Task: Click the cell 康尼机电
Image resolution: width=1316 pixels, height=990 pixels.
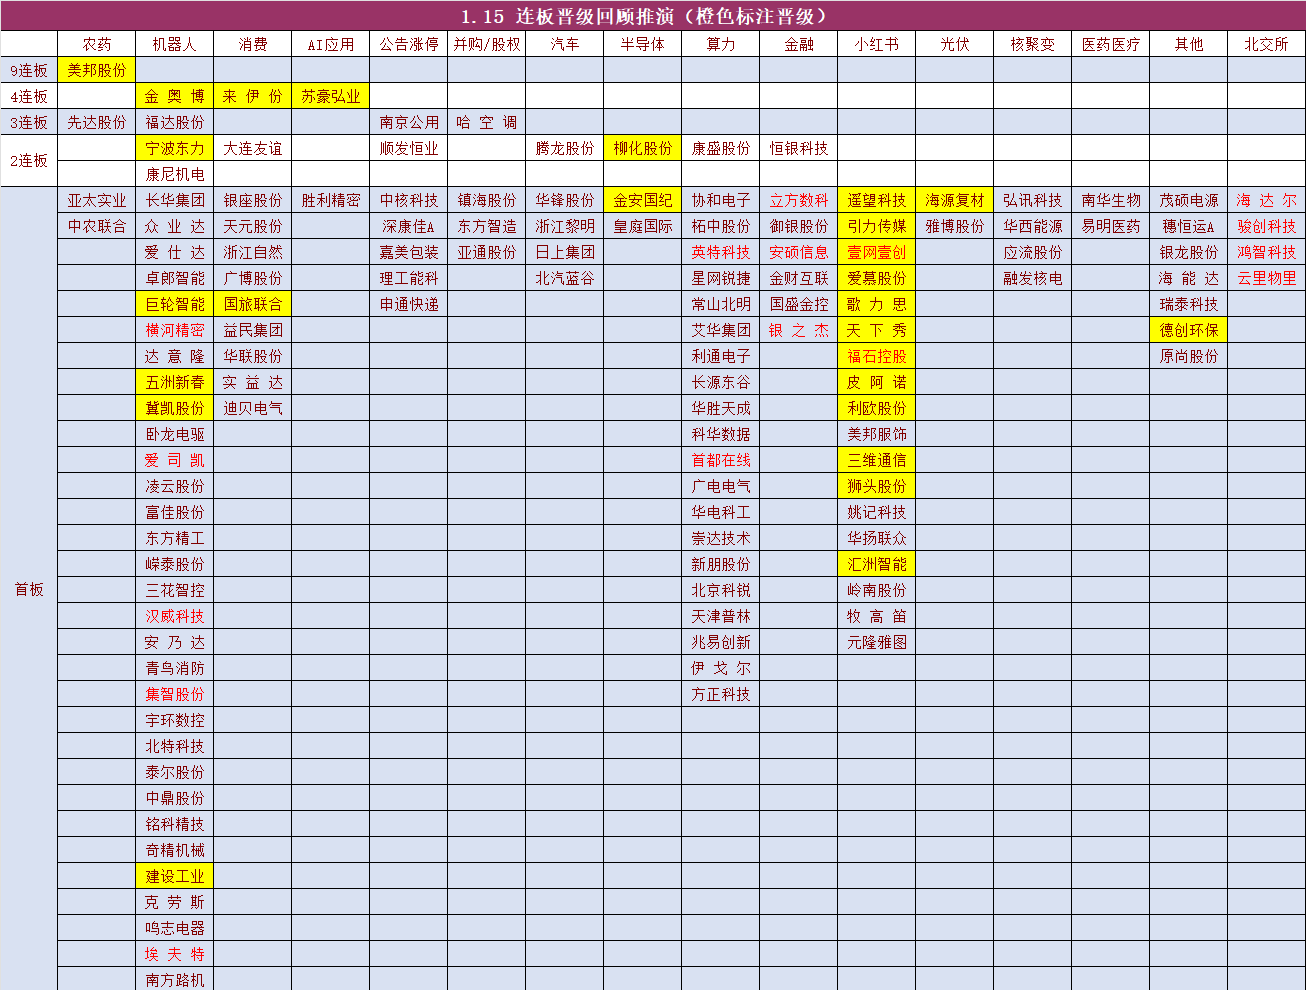Action: tap(175, 174)
